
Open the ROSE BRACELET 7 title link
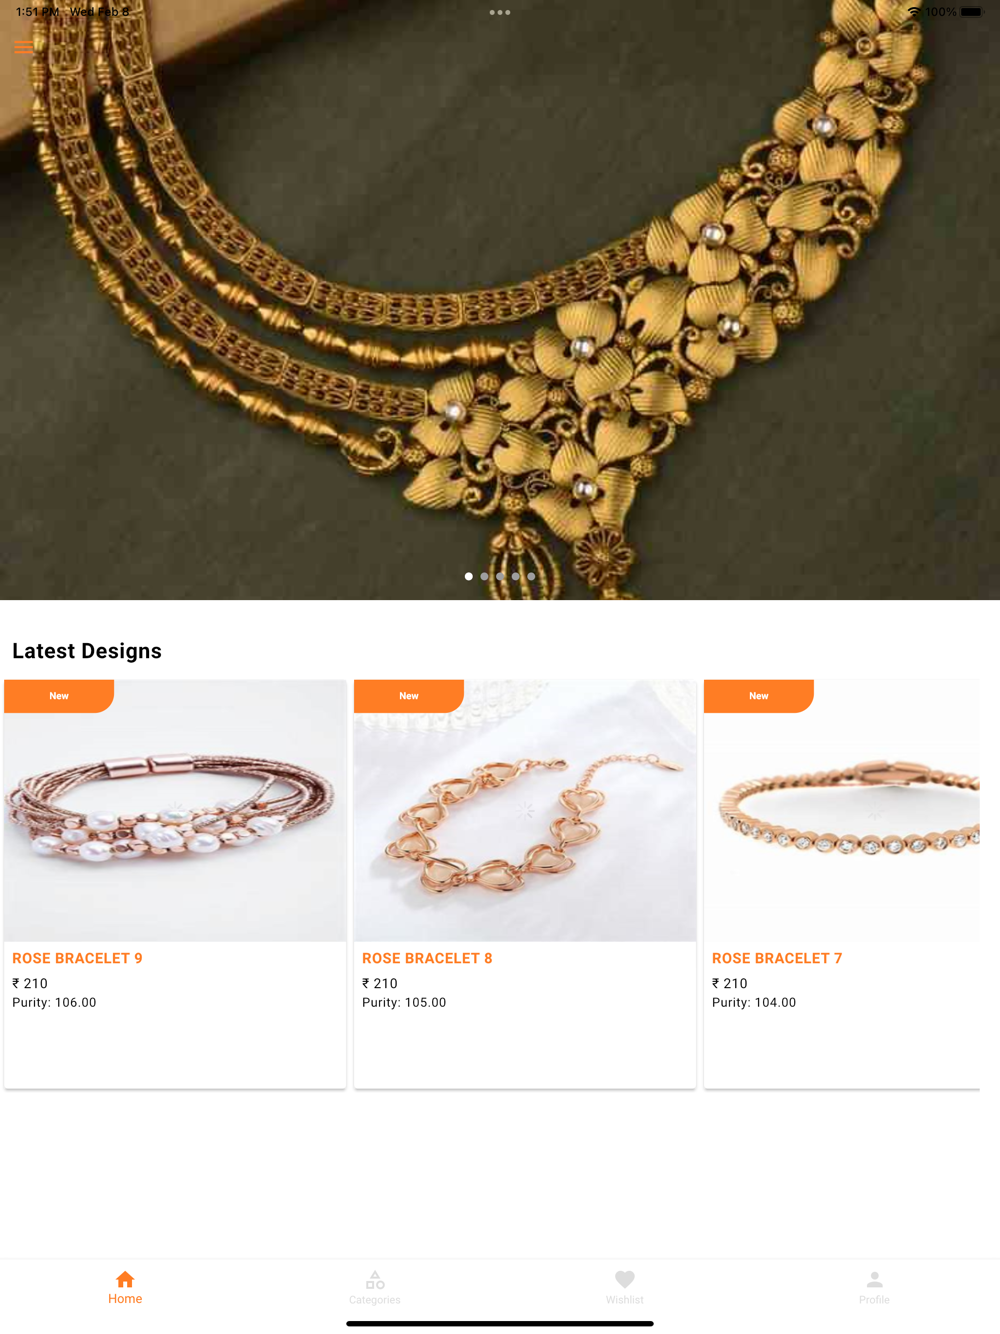pyautogui.click(x=777, y=958)
